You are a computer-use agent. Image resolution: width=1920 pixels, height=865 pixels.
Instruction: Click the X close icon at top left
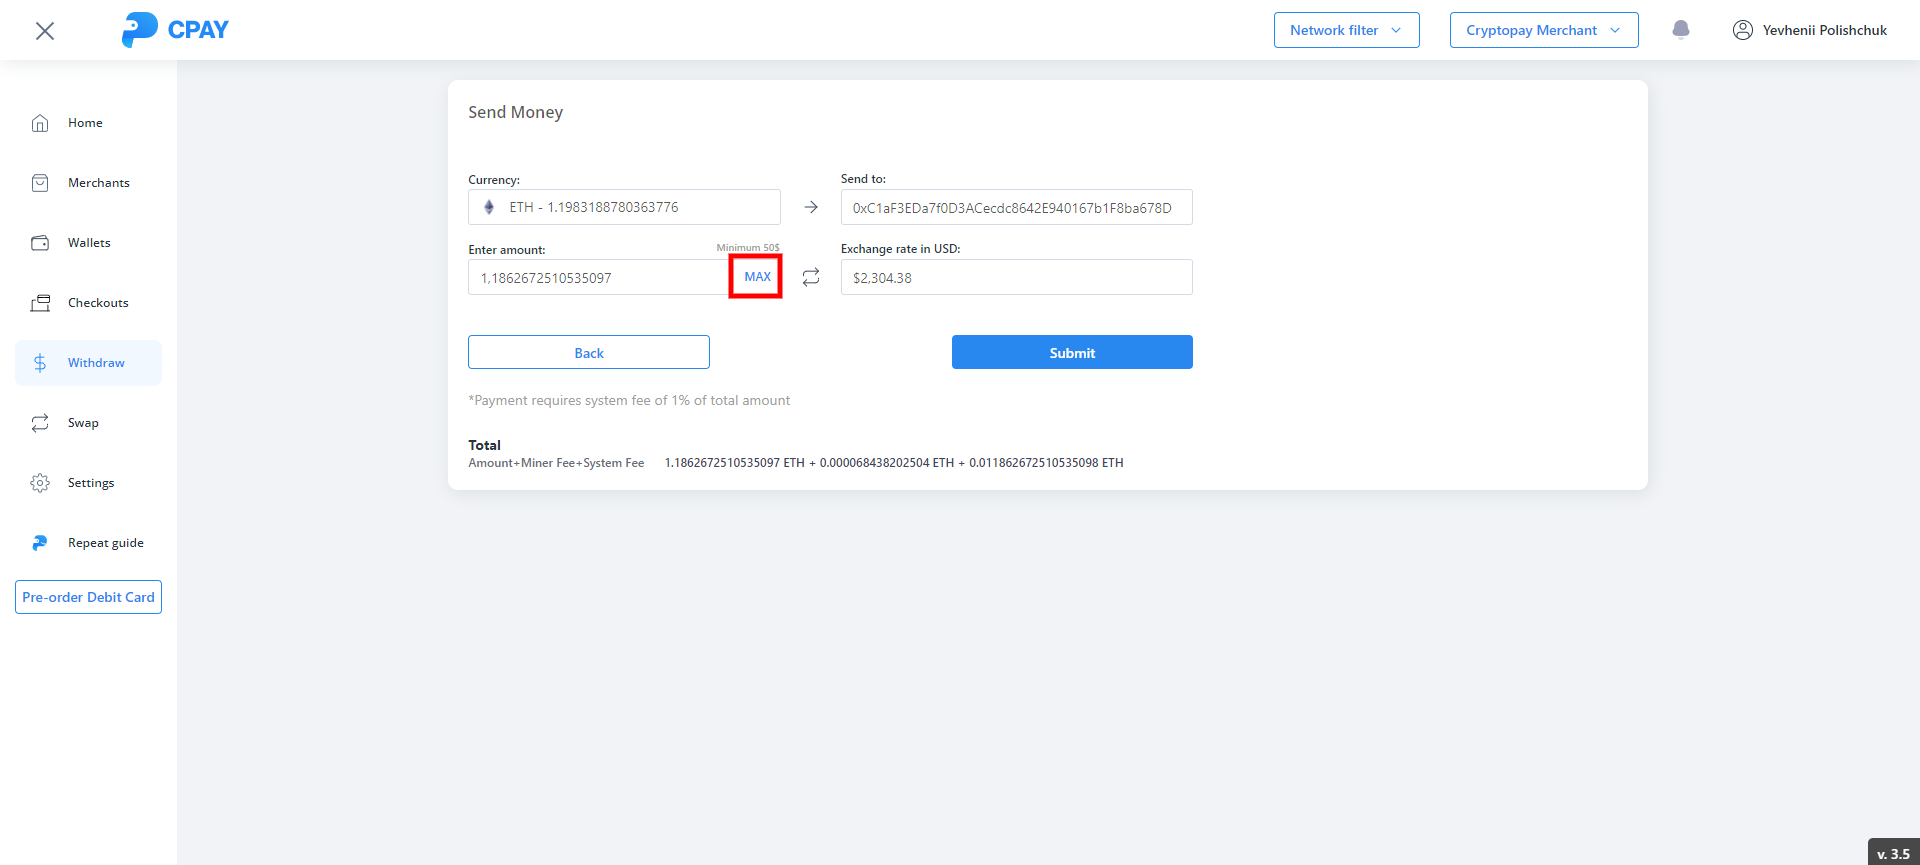[x=45, y=31]
